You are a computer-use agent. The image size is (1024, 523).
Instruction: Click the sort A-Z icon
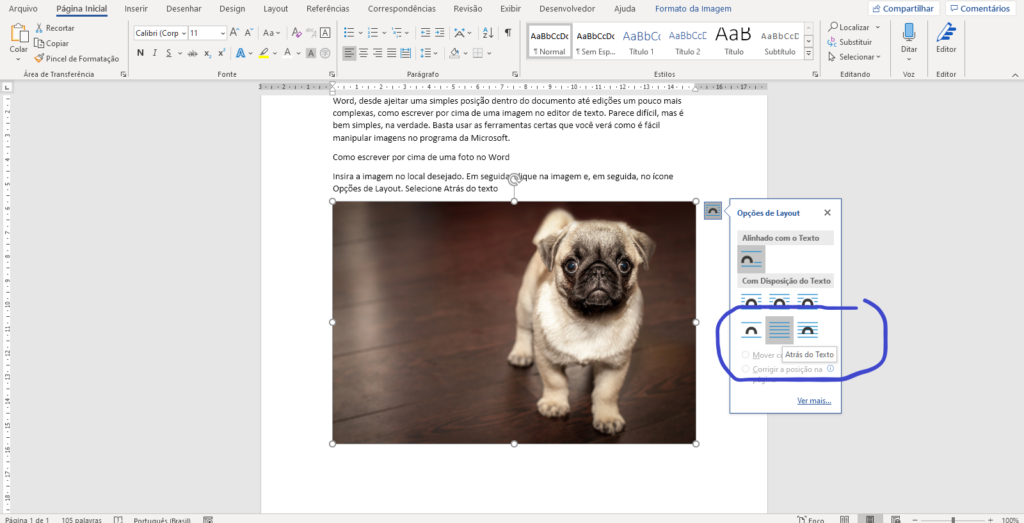click(x=488, y=32)
